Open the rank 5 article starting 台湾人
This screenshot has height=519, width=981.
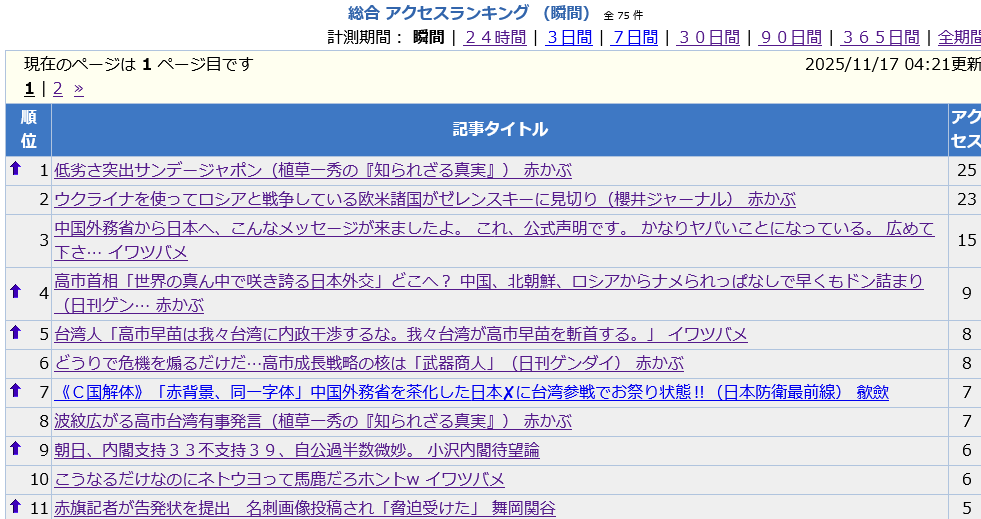point(400,334)
